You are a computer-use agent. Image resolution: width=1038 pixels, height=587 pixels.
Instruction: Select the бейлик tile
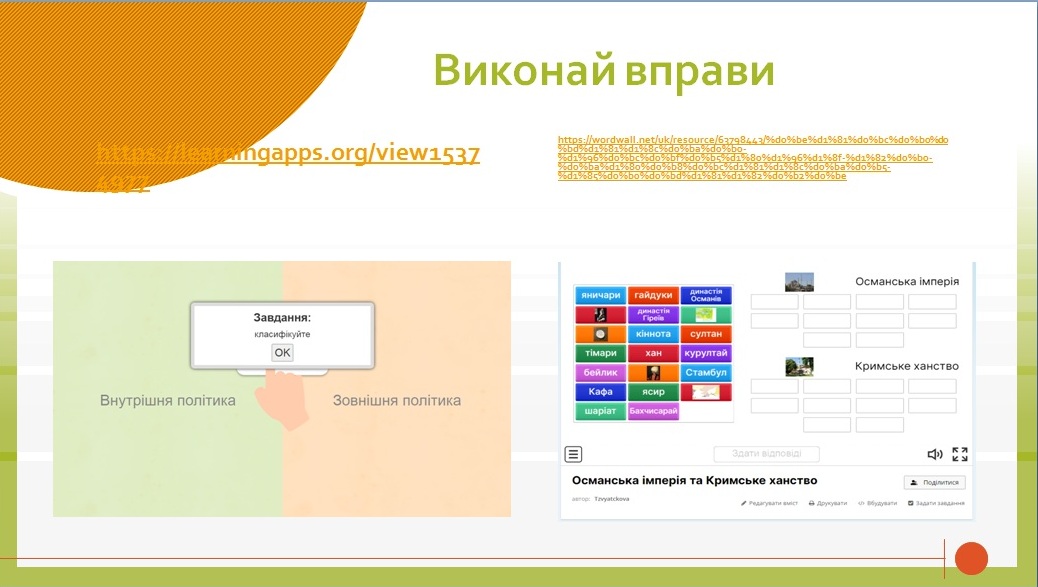click(600, 372)
